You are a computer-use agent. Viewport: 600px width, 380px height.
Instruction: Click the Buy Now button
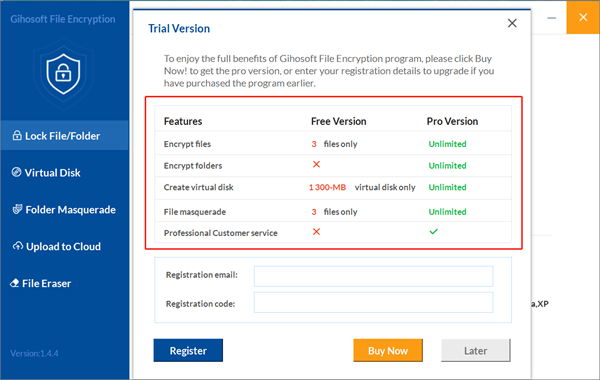(x=388, y=350)
